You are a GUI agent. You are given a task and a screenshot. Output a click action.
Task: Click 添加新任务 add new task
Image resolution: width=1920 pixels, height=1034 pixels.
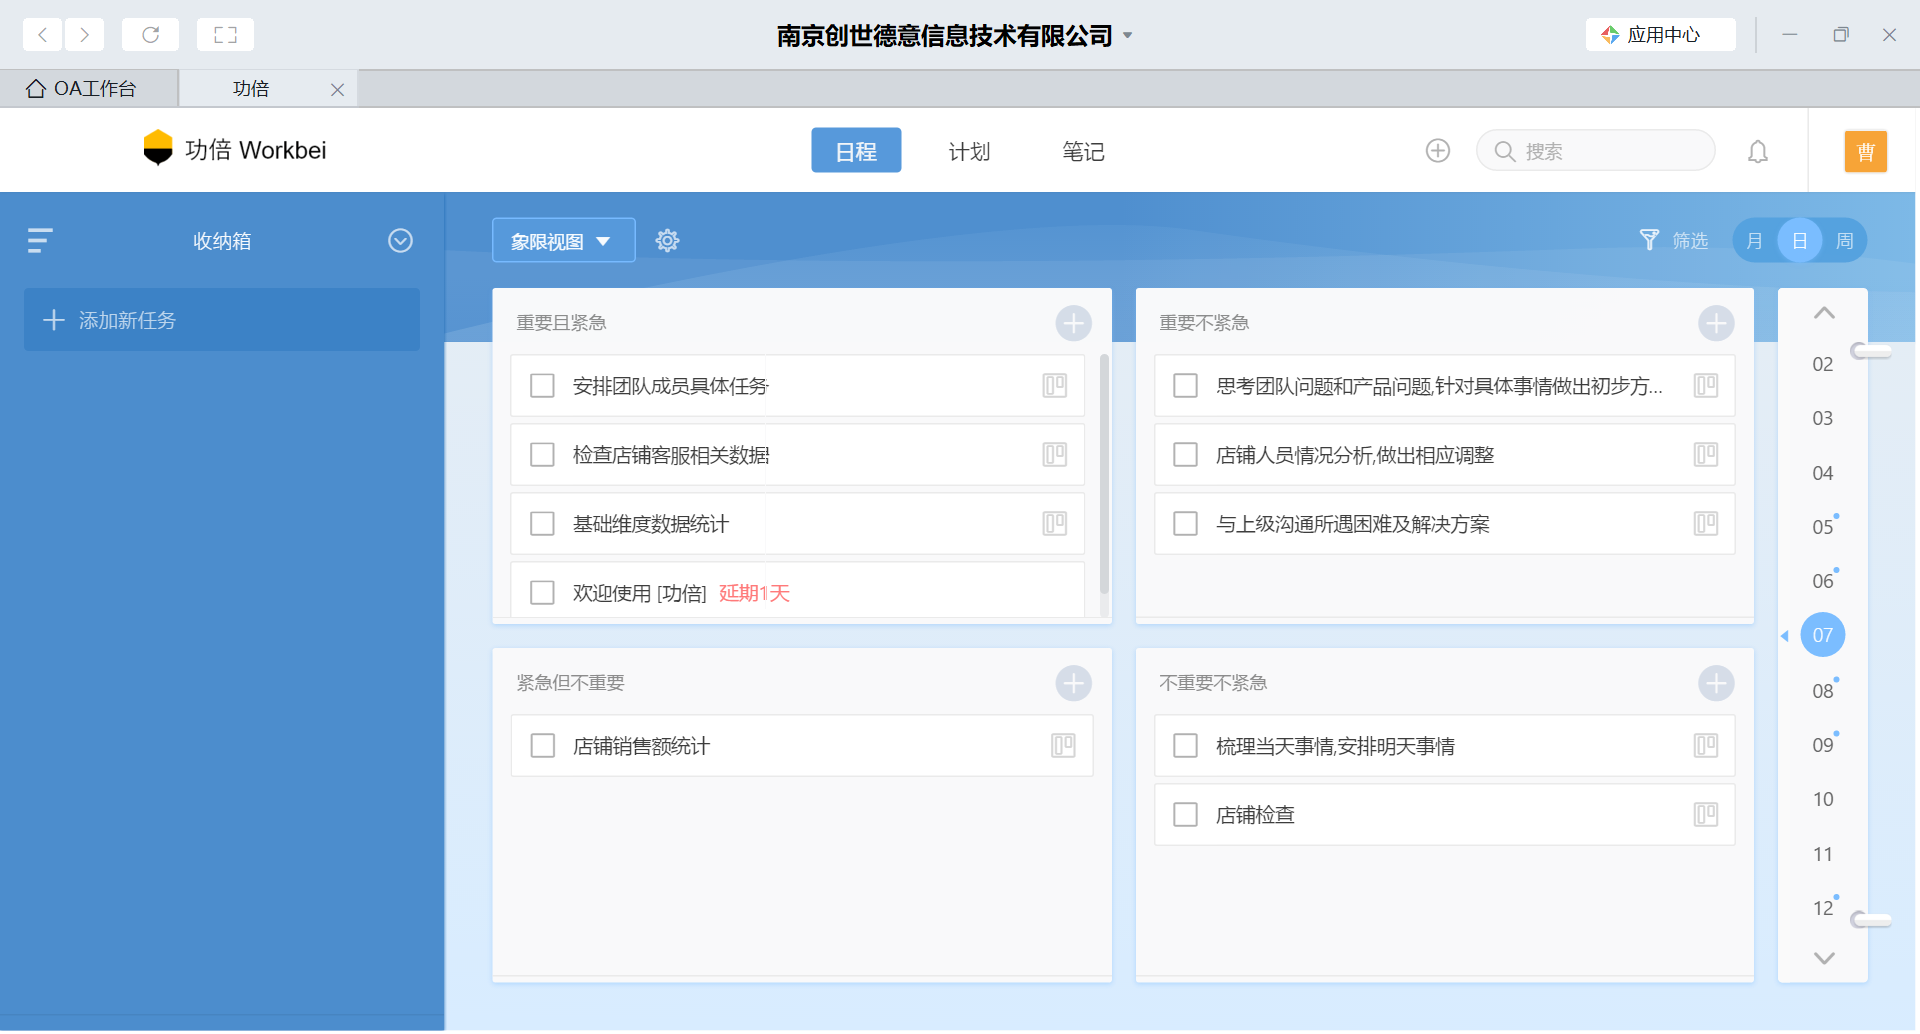[222, 320]
